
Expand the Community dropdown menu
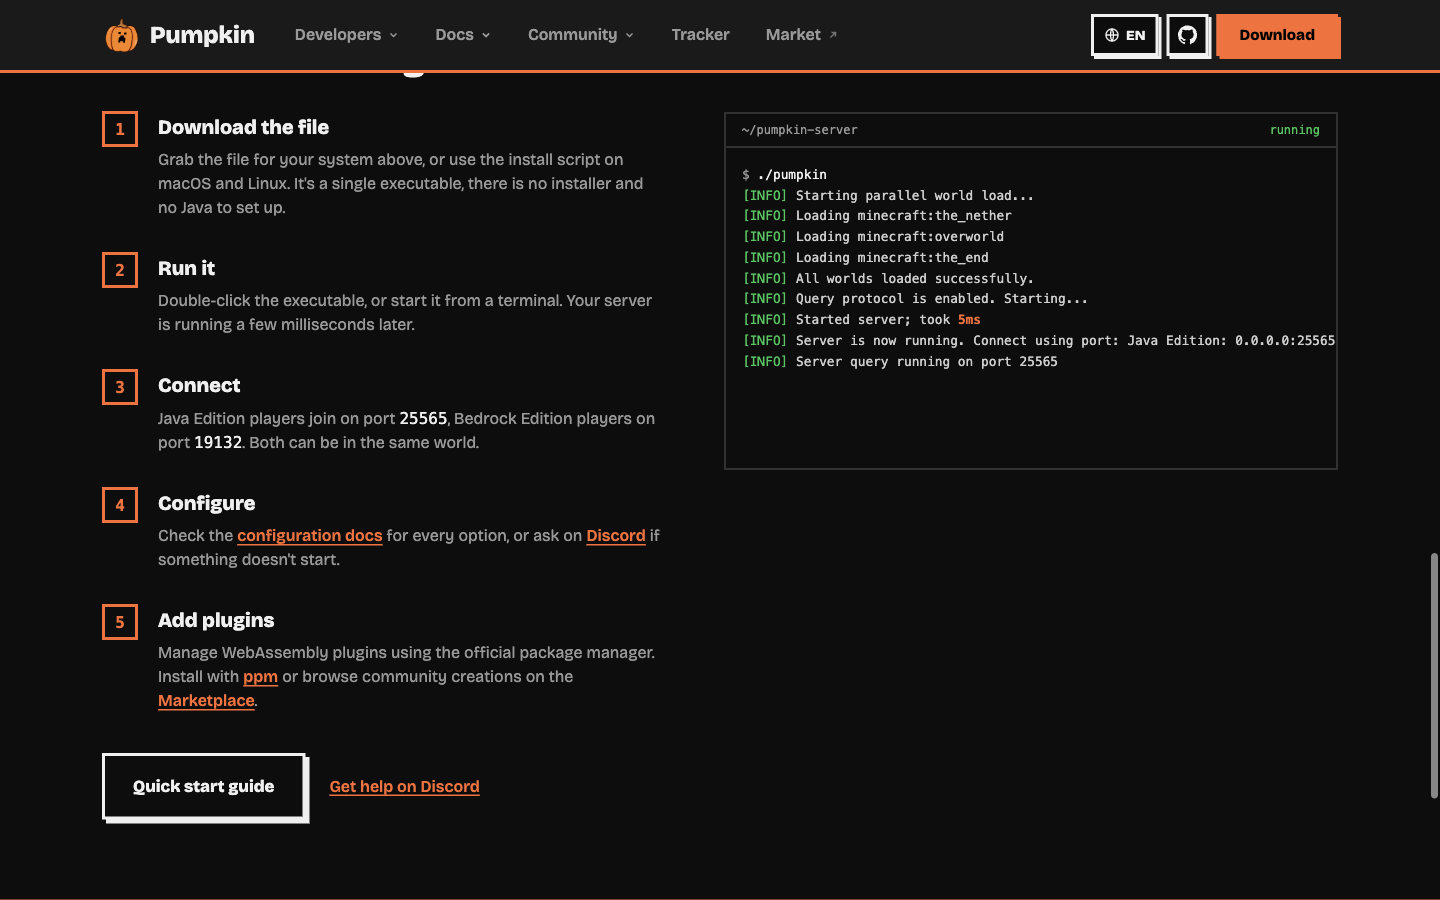click(x=581, y=35)
